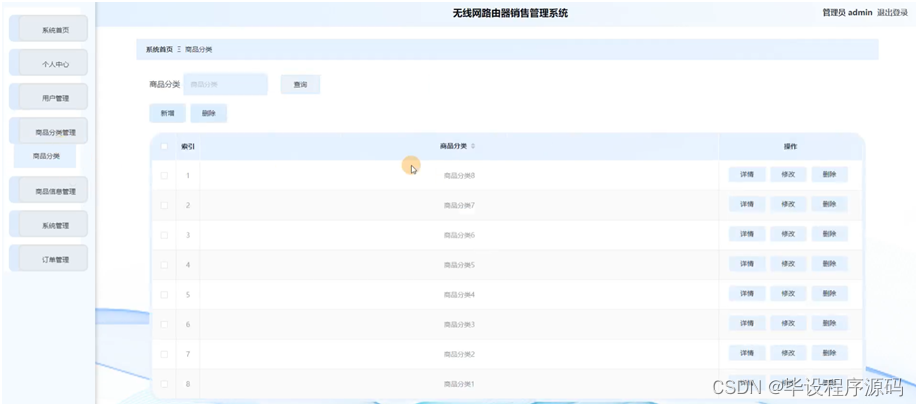
Task: Click 修改 for 商品分类5
Action: [x=788, y=264]
